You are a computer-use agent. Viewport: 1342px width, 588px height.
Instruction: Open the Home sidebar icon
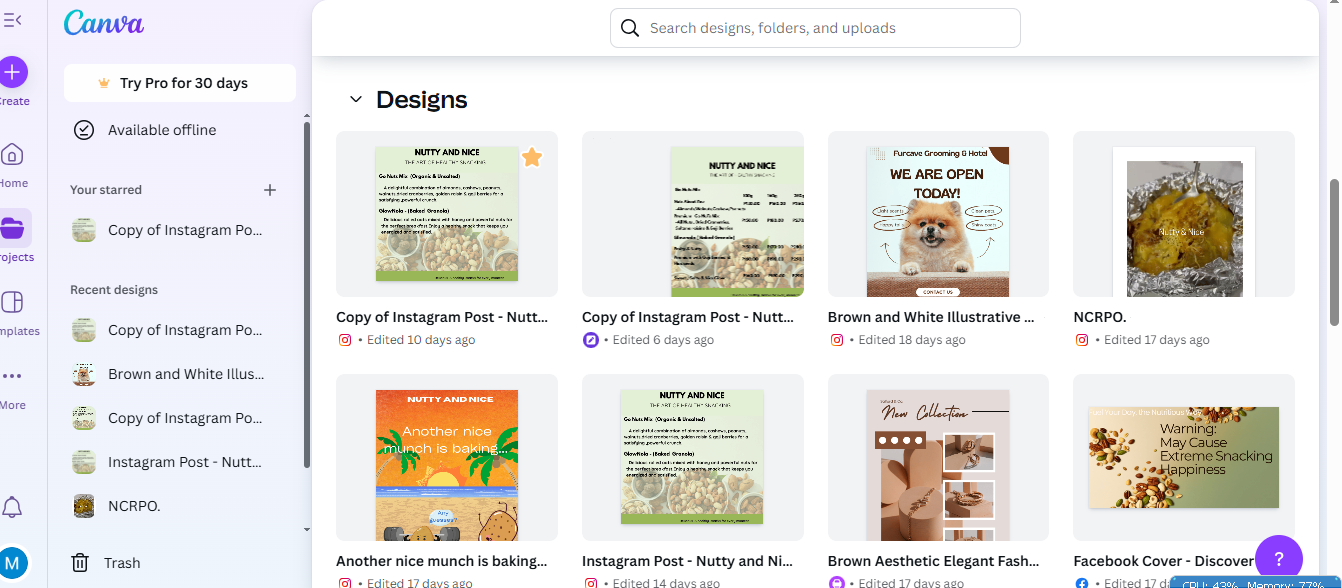pos(13,155)
